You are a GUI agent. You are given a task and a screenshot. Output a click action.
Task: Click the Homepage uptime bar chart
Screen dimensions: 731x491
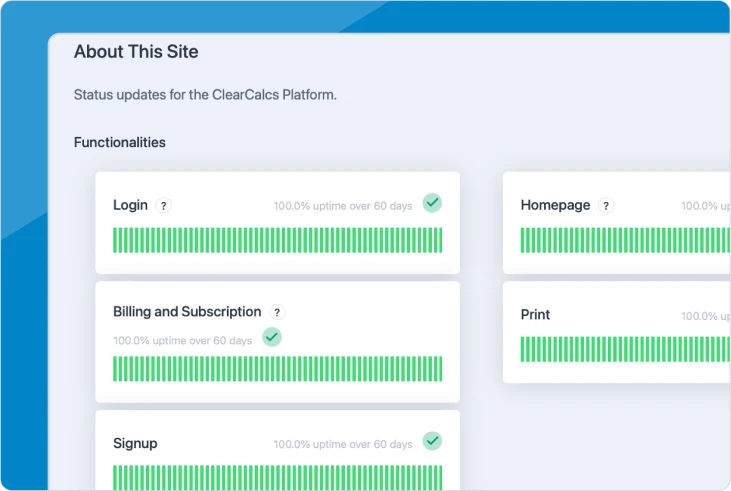coord(625,240)
